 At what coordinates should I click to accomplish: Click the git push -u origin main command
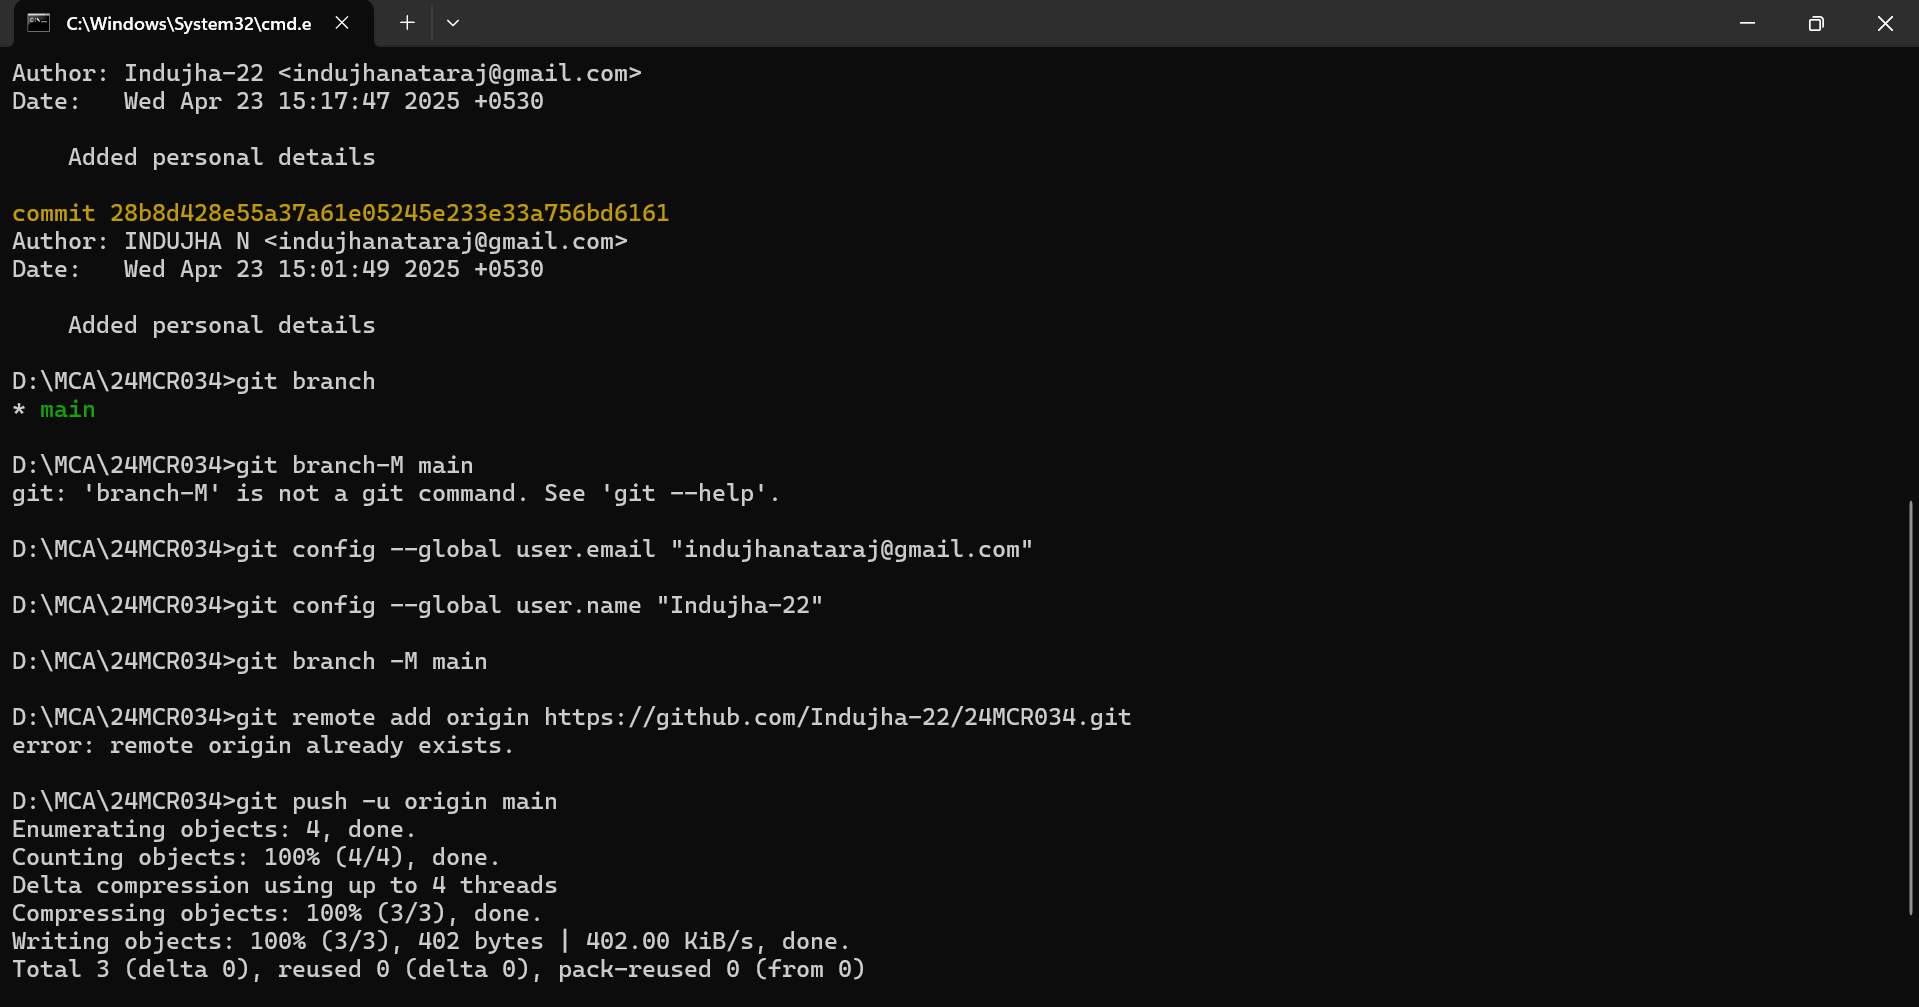tap(397, 801)
